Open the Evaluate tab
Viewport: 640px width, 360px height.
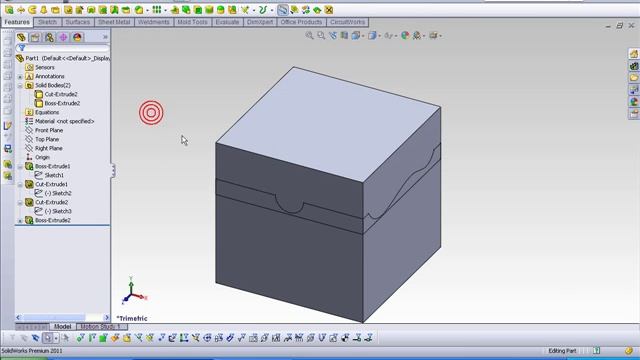[x=227, y=22]
